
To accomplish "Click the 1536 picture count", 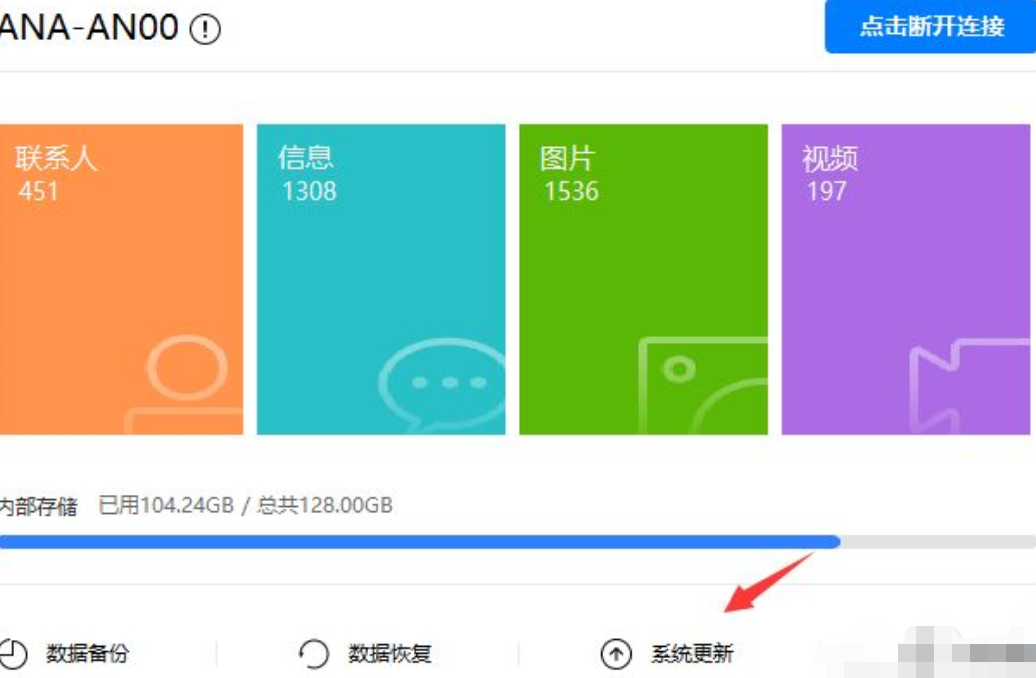I will click(x=571, y=191).
